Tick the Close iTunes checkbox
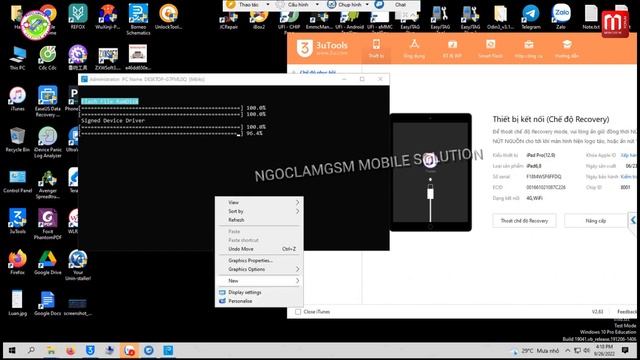Viewport: 640px width, 360px height. [x=298, y=312]
